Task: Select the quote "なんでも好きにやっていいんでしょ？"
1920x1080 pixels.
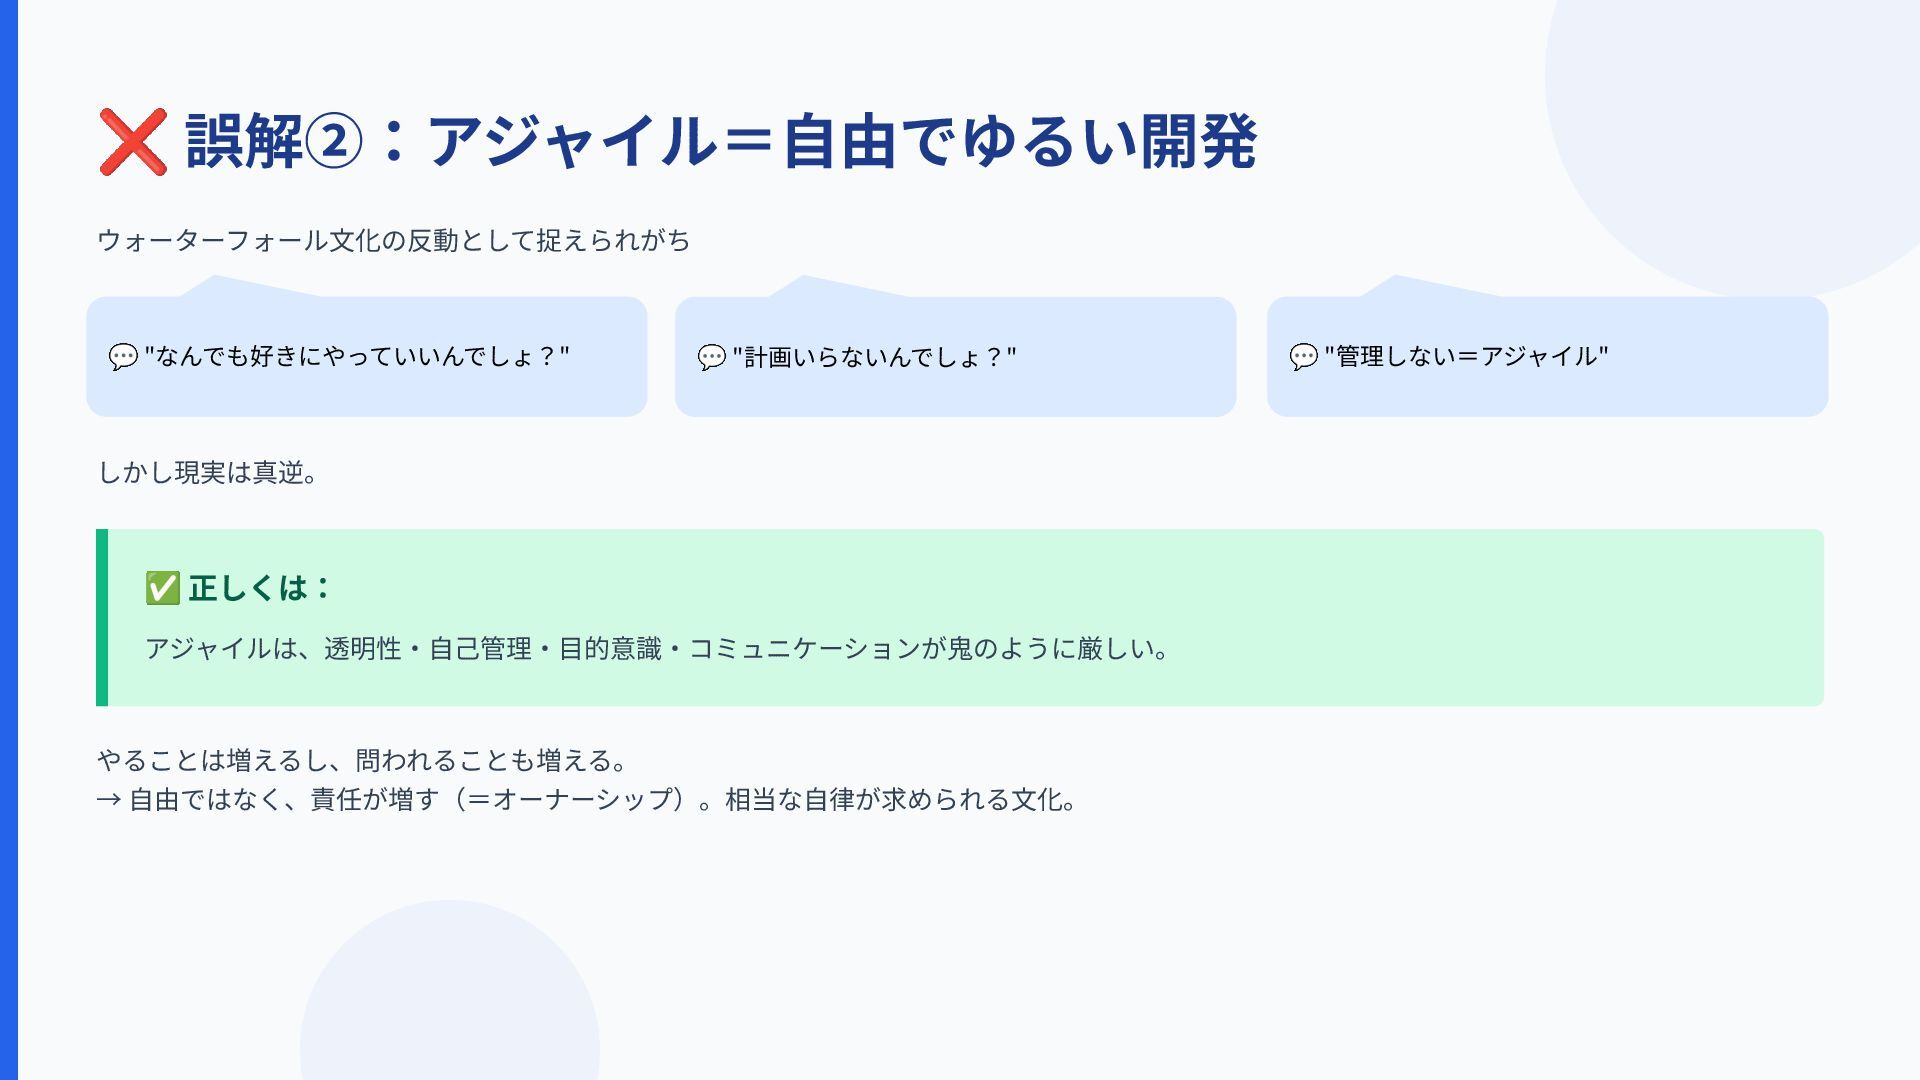Action: [x=357, y=356]
